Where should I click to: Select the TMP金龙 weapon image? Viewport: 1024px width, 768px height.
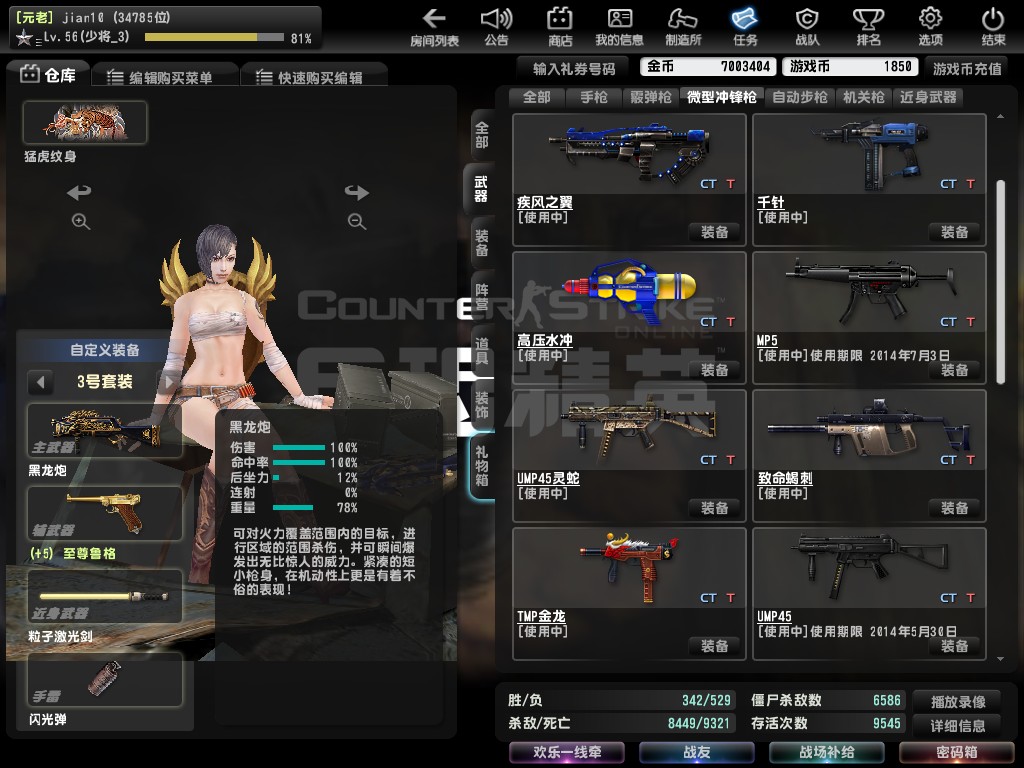coord(629,568)
